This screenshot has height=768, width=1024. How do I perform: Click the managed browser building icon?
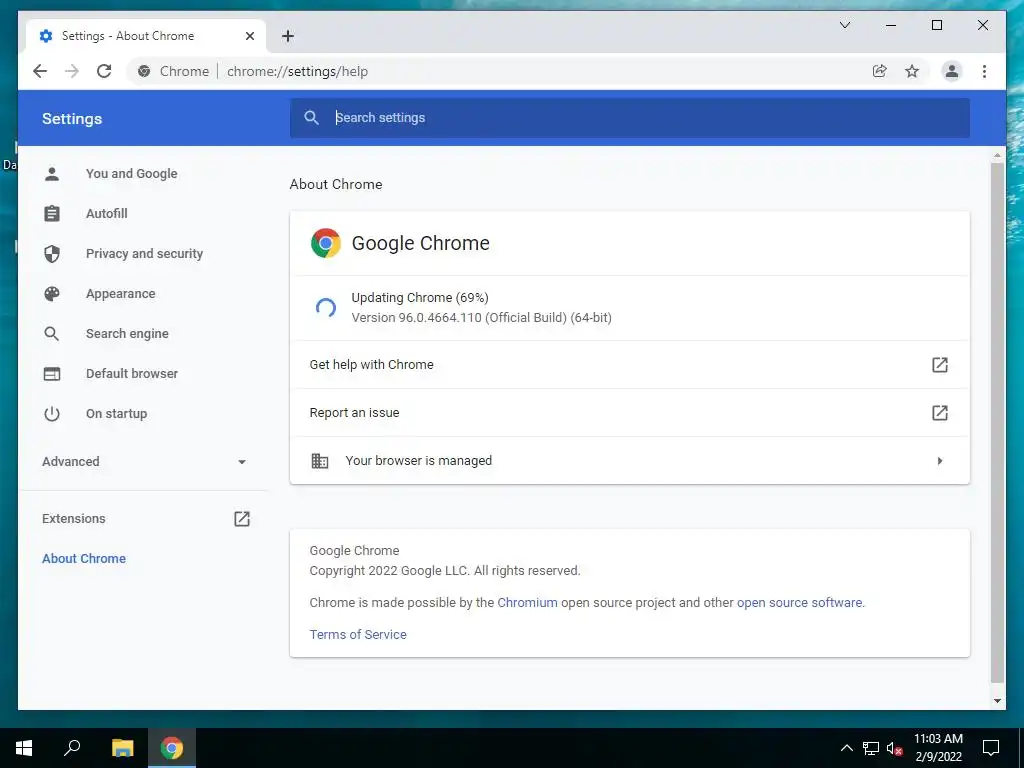(x=319, y=460)
